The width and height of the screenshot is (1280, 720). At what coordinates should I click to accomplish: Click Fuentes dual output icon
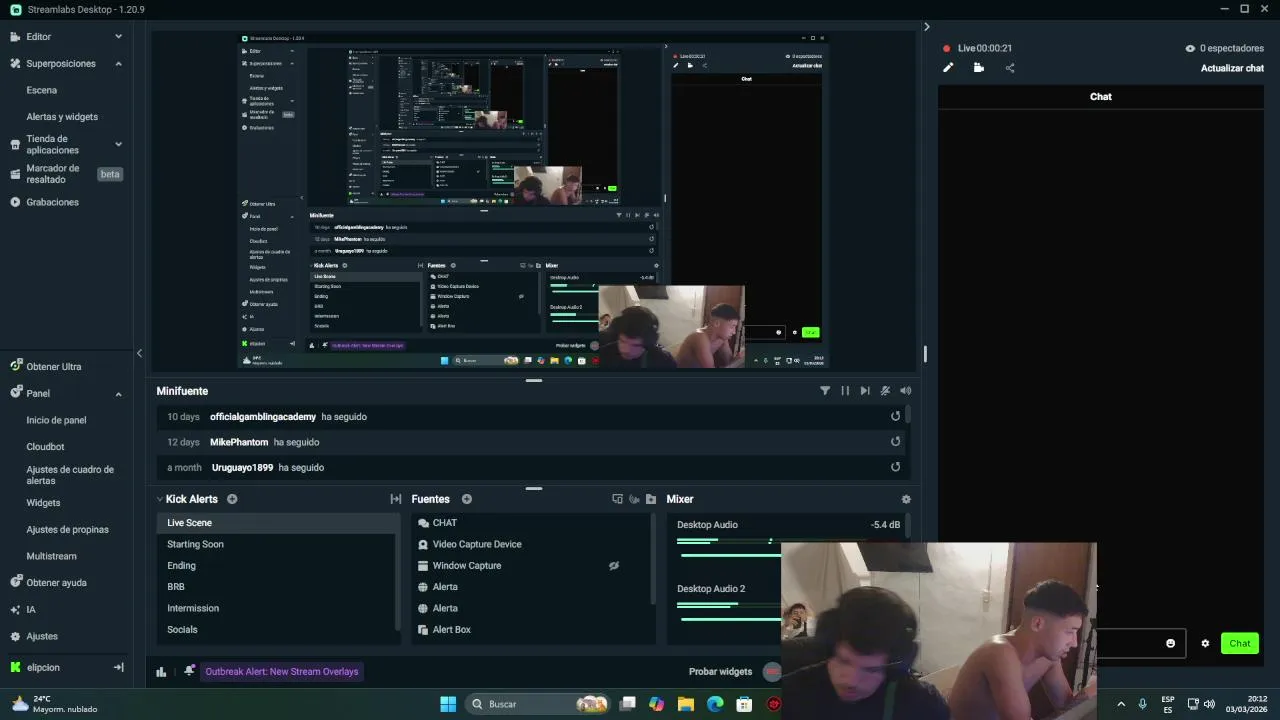tap(617, 499)
